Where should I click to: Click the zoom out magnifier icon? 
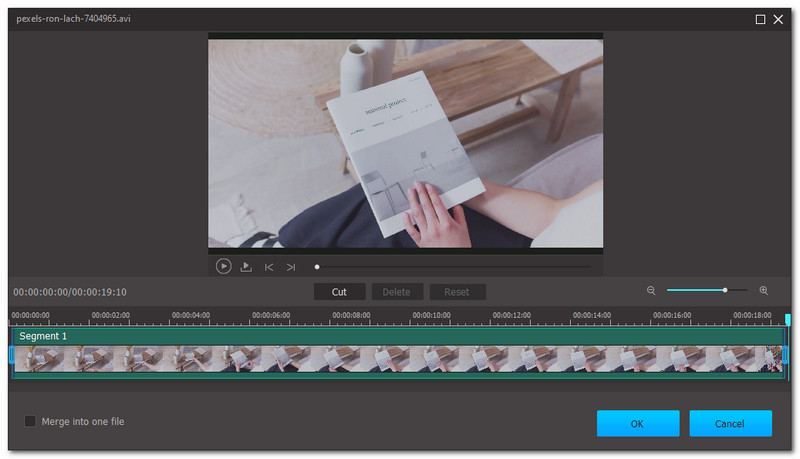pyautogui.click(x=651, y=291)
